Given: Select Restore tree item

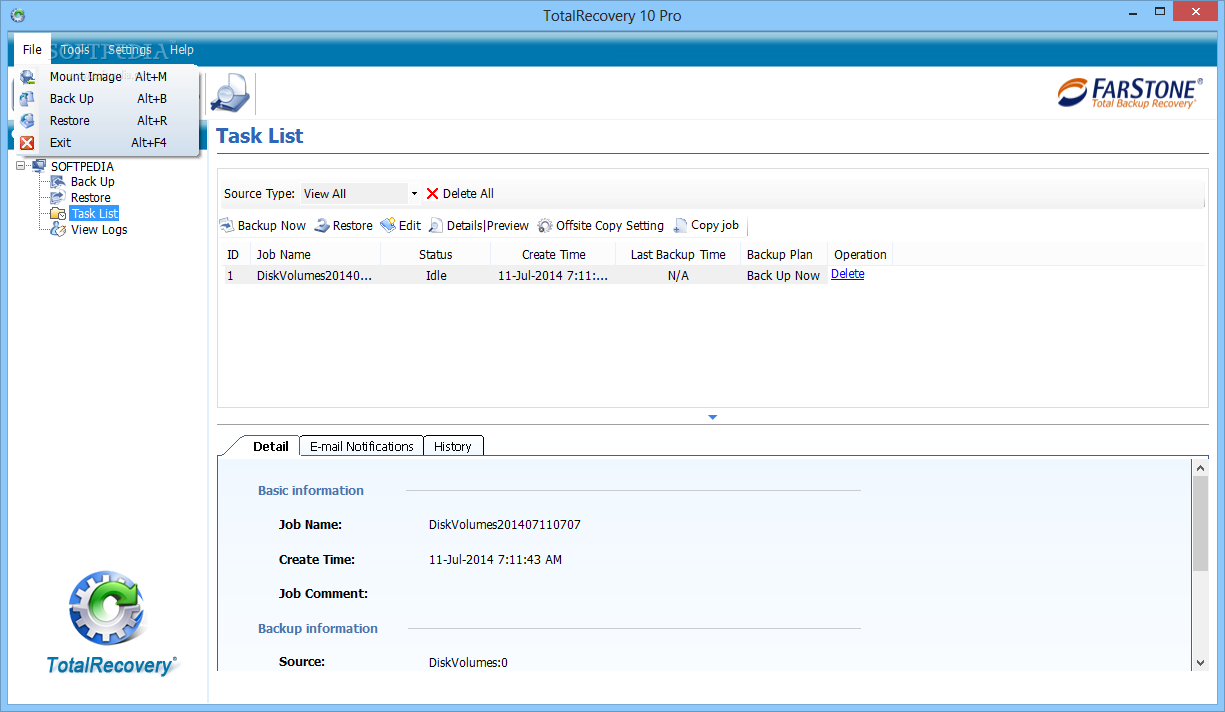Looking at the screenshot, I should point(91,198).
